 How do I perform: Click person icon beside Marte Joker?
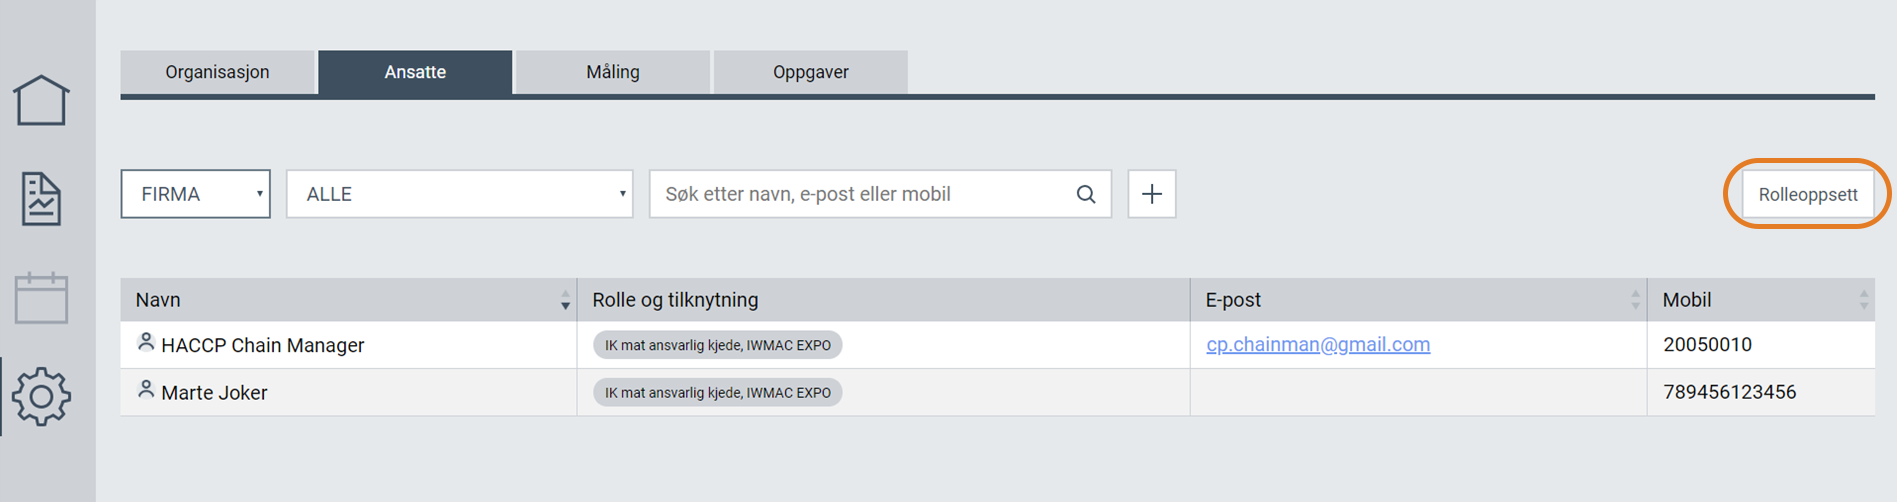click(146, 390)
